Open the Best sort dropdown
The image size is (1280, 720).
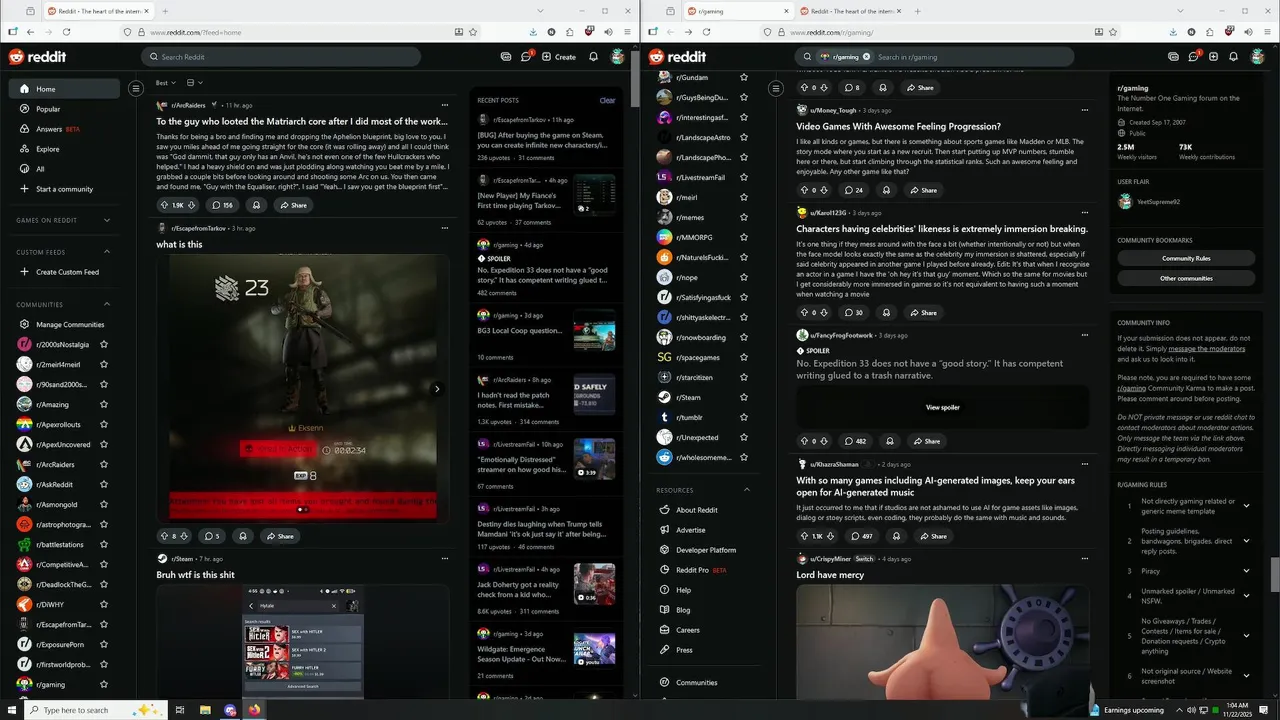166,83
